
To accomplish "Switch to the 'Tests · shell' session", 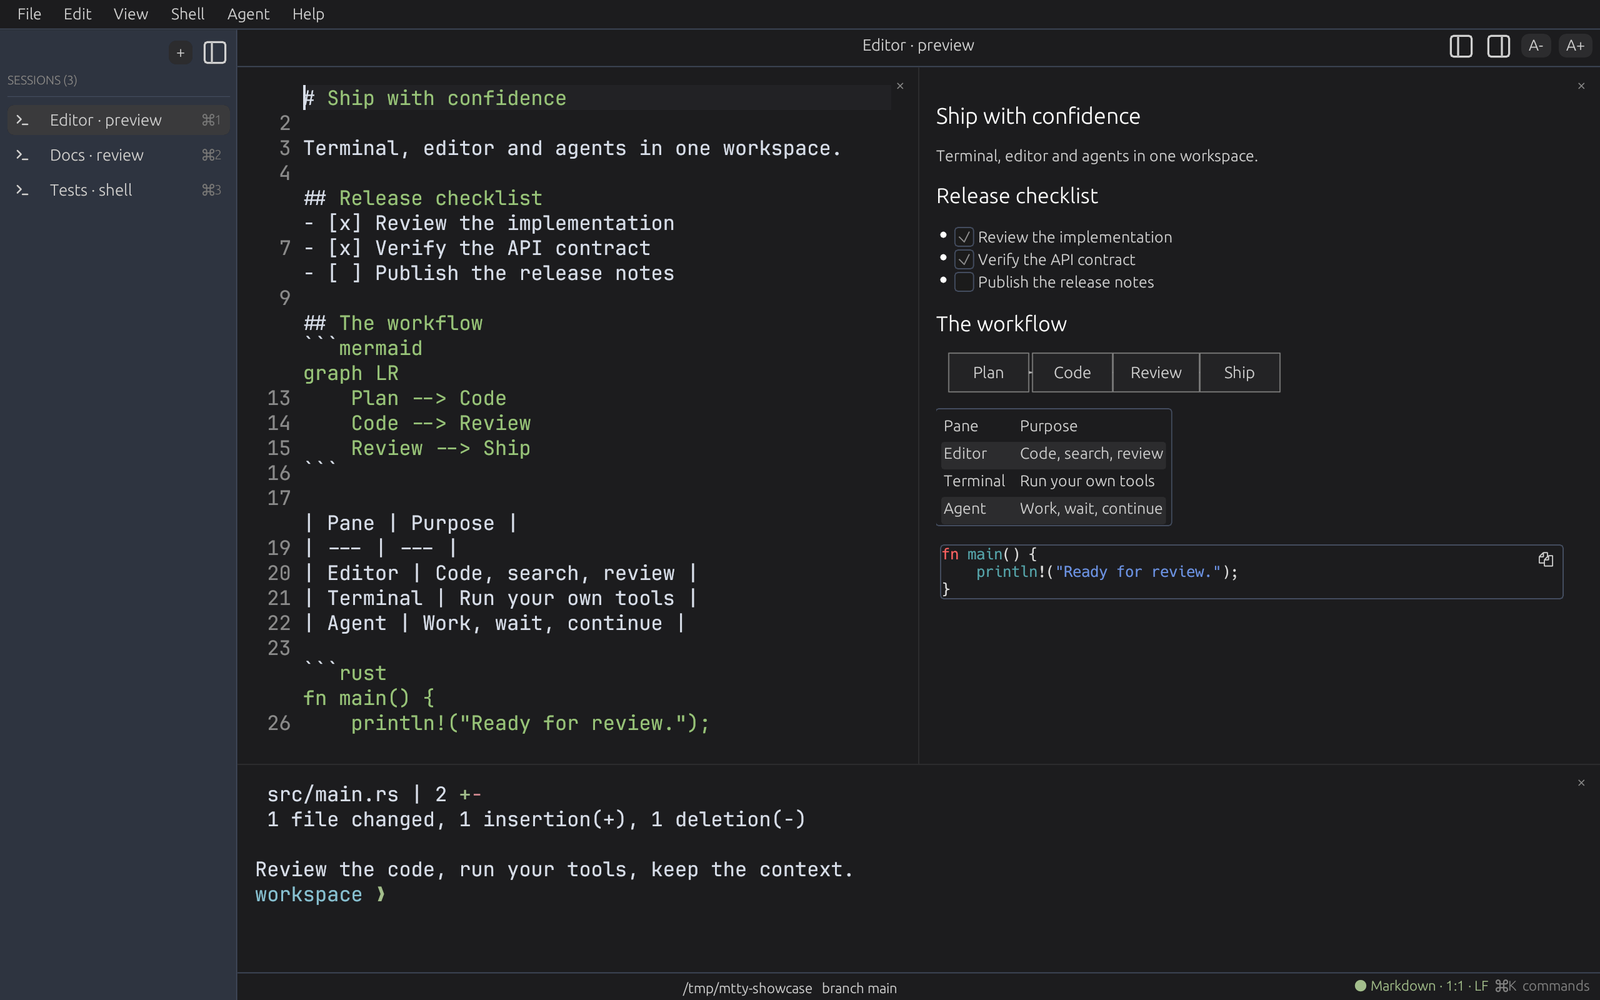I will 118,190.
